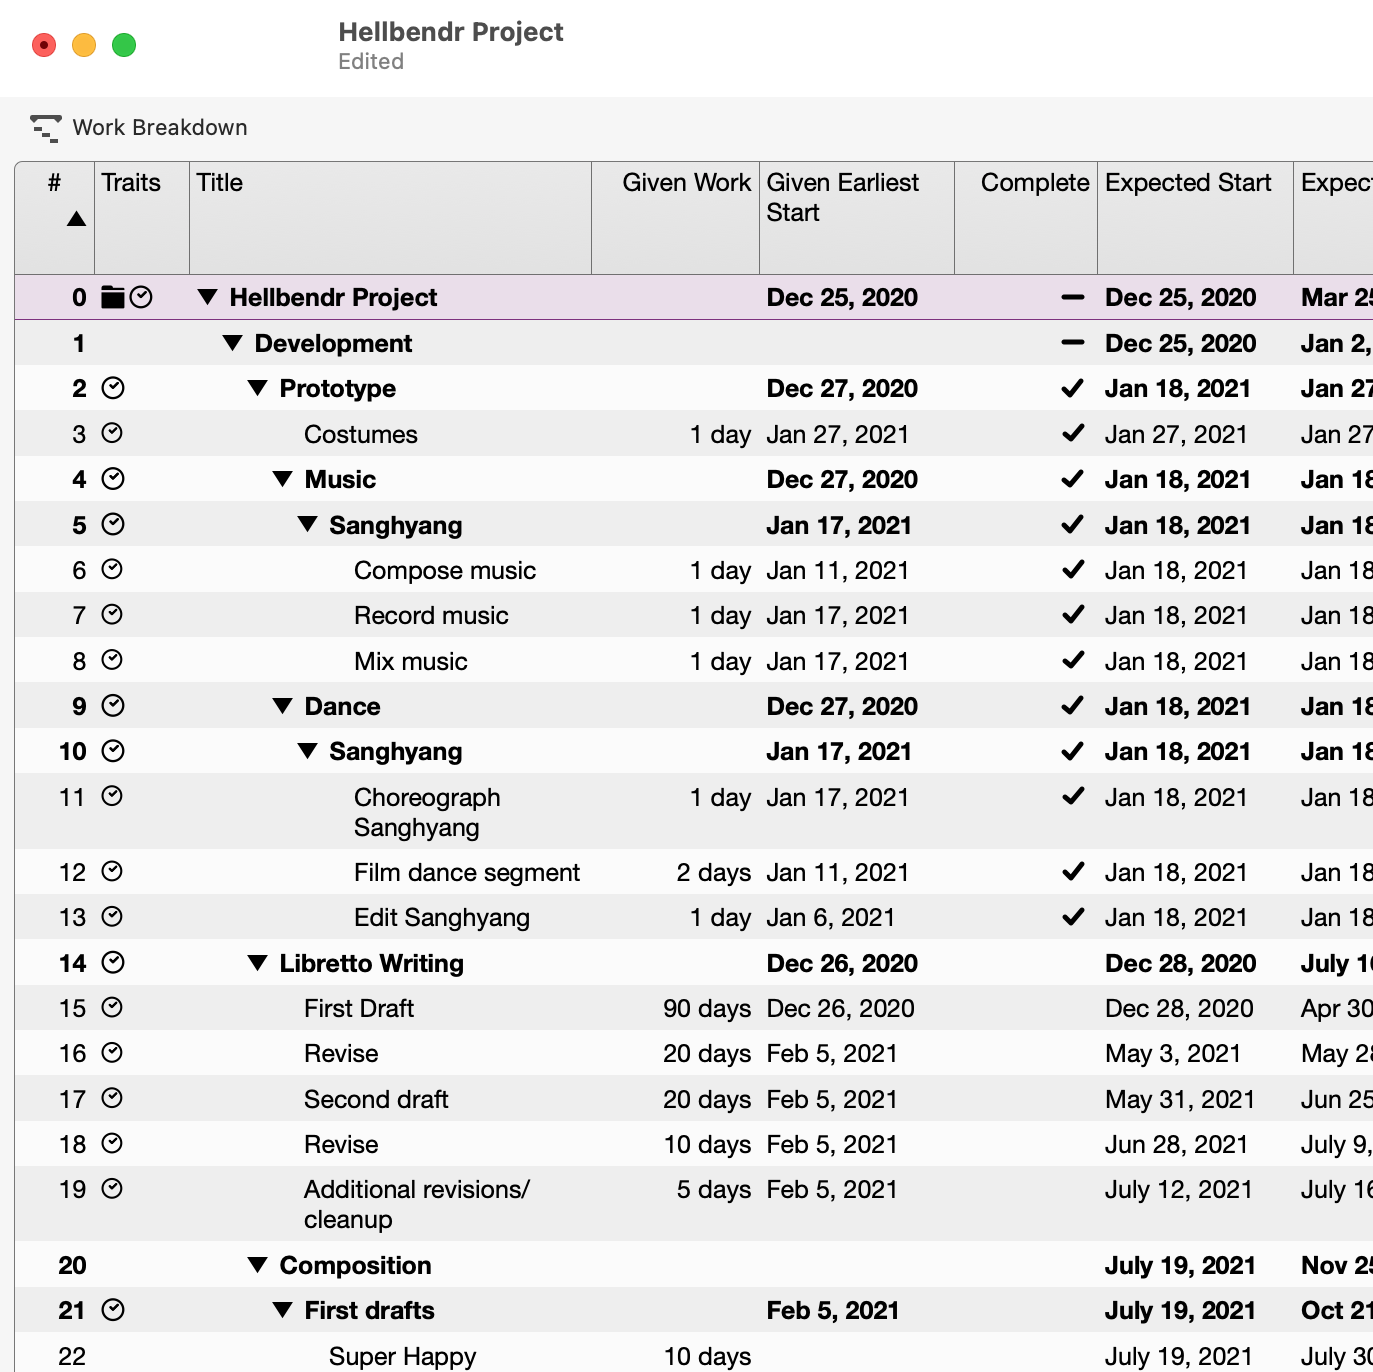
Task: Click the 2 days Given Work cell
Action: click(x=714, y=872)
